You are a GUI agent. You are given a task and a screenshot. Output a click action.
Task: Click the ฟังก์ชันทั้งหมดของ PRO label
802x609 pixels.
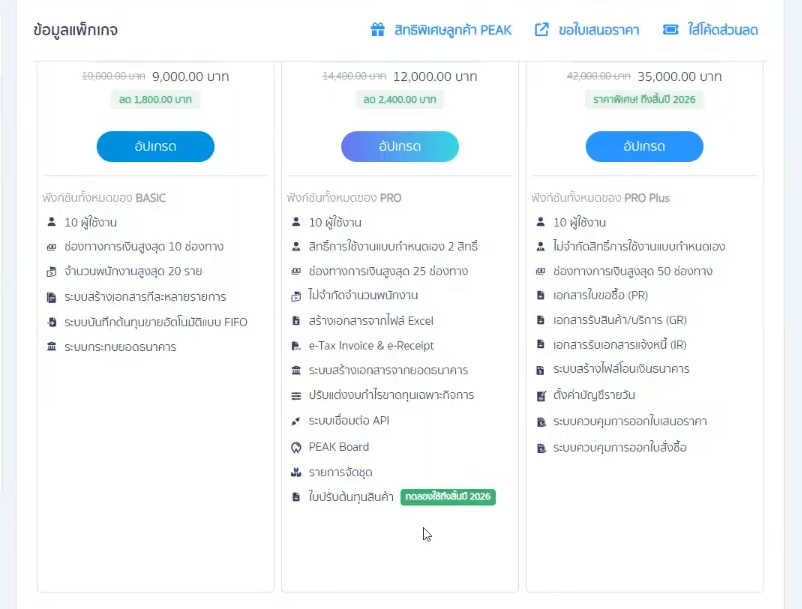(x=344, y=198)
